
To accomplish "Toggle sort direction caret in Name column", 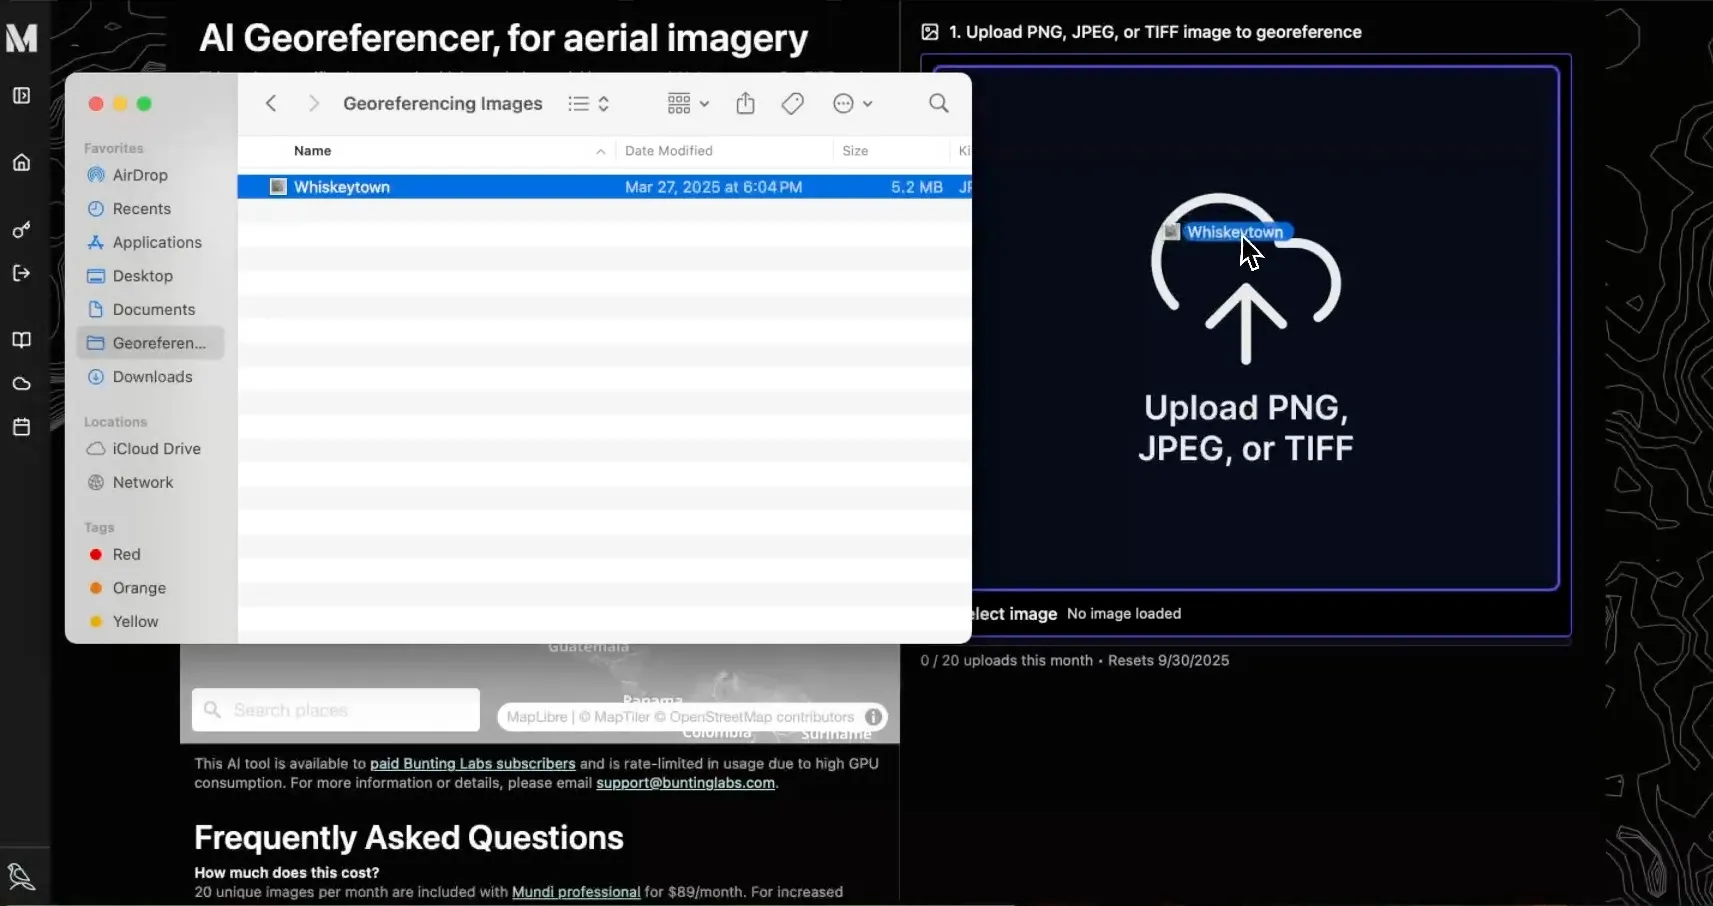I will (600, 152).
